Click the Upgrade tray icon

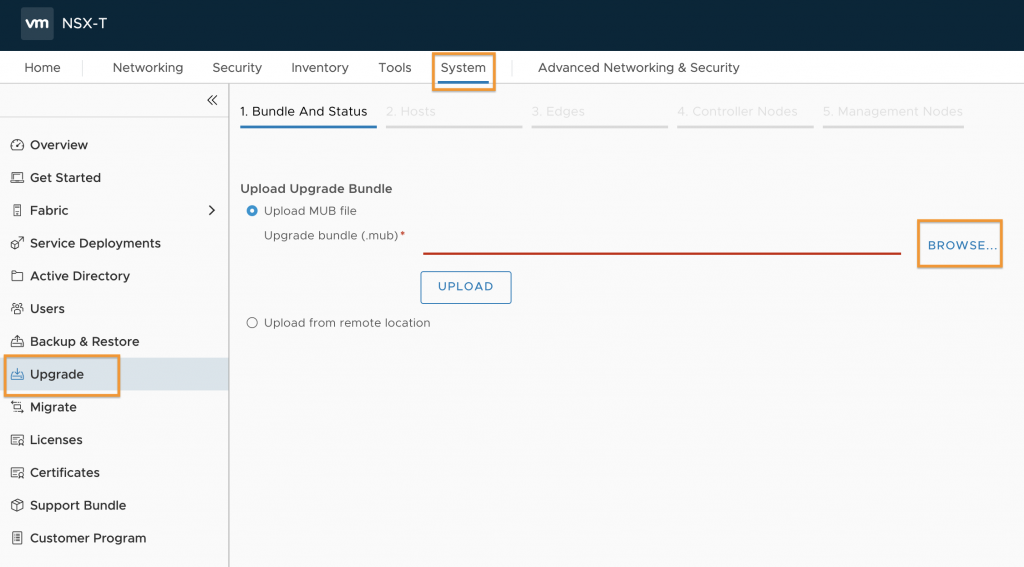[17, 374]
